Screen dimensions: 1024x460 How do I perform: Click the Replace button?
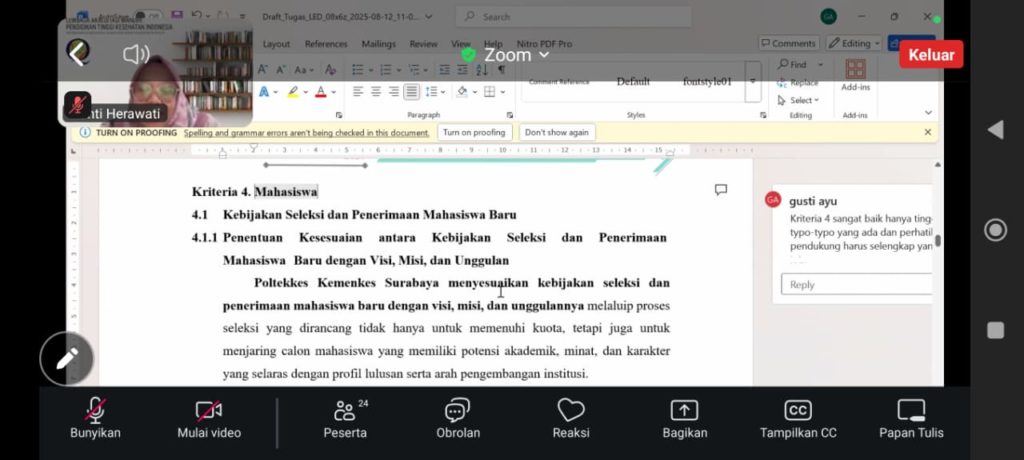click(797, 83)
